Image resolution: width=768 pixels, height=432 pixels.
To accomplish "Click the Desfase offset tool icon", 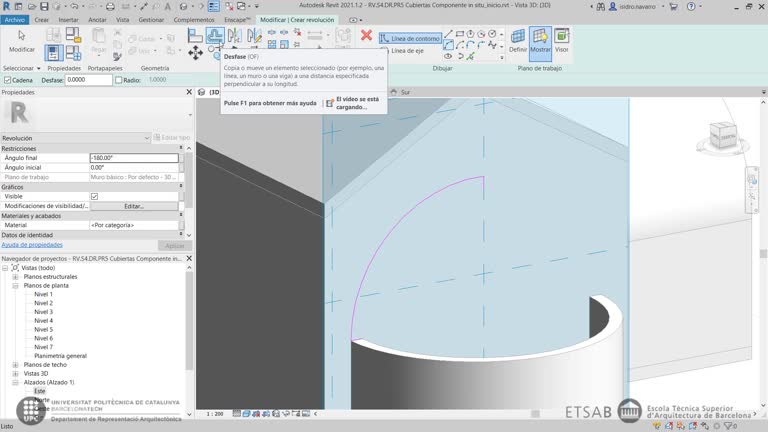I will (214, 36).
